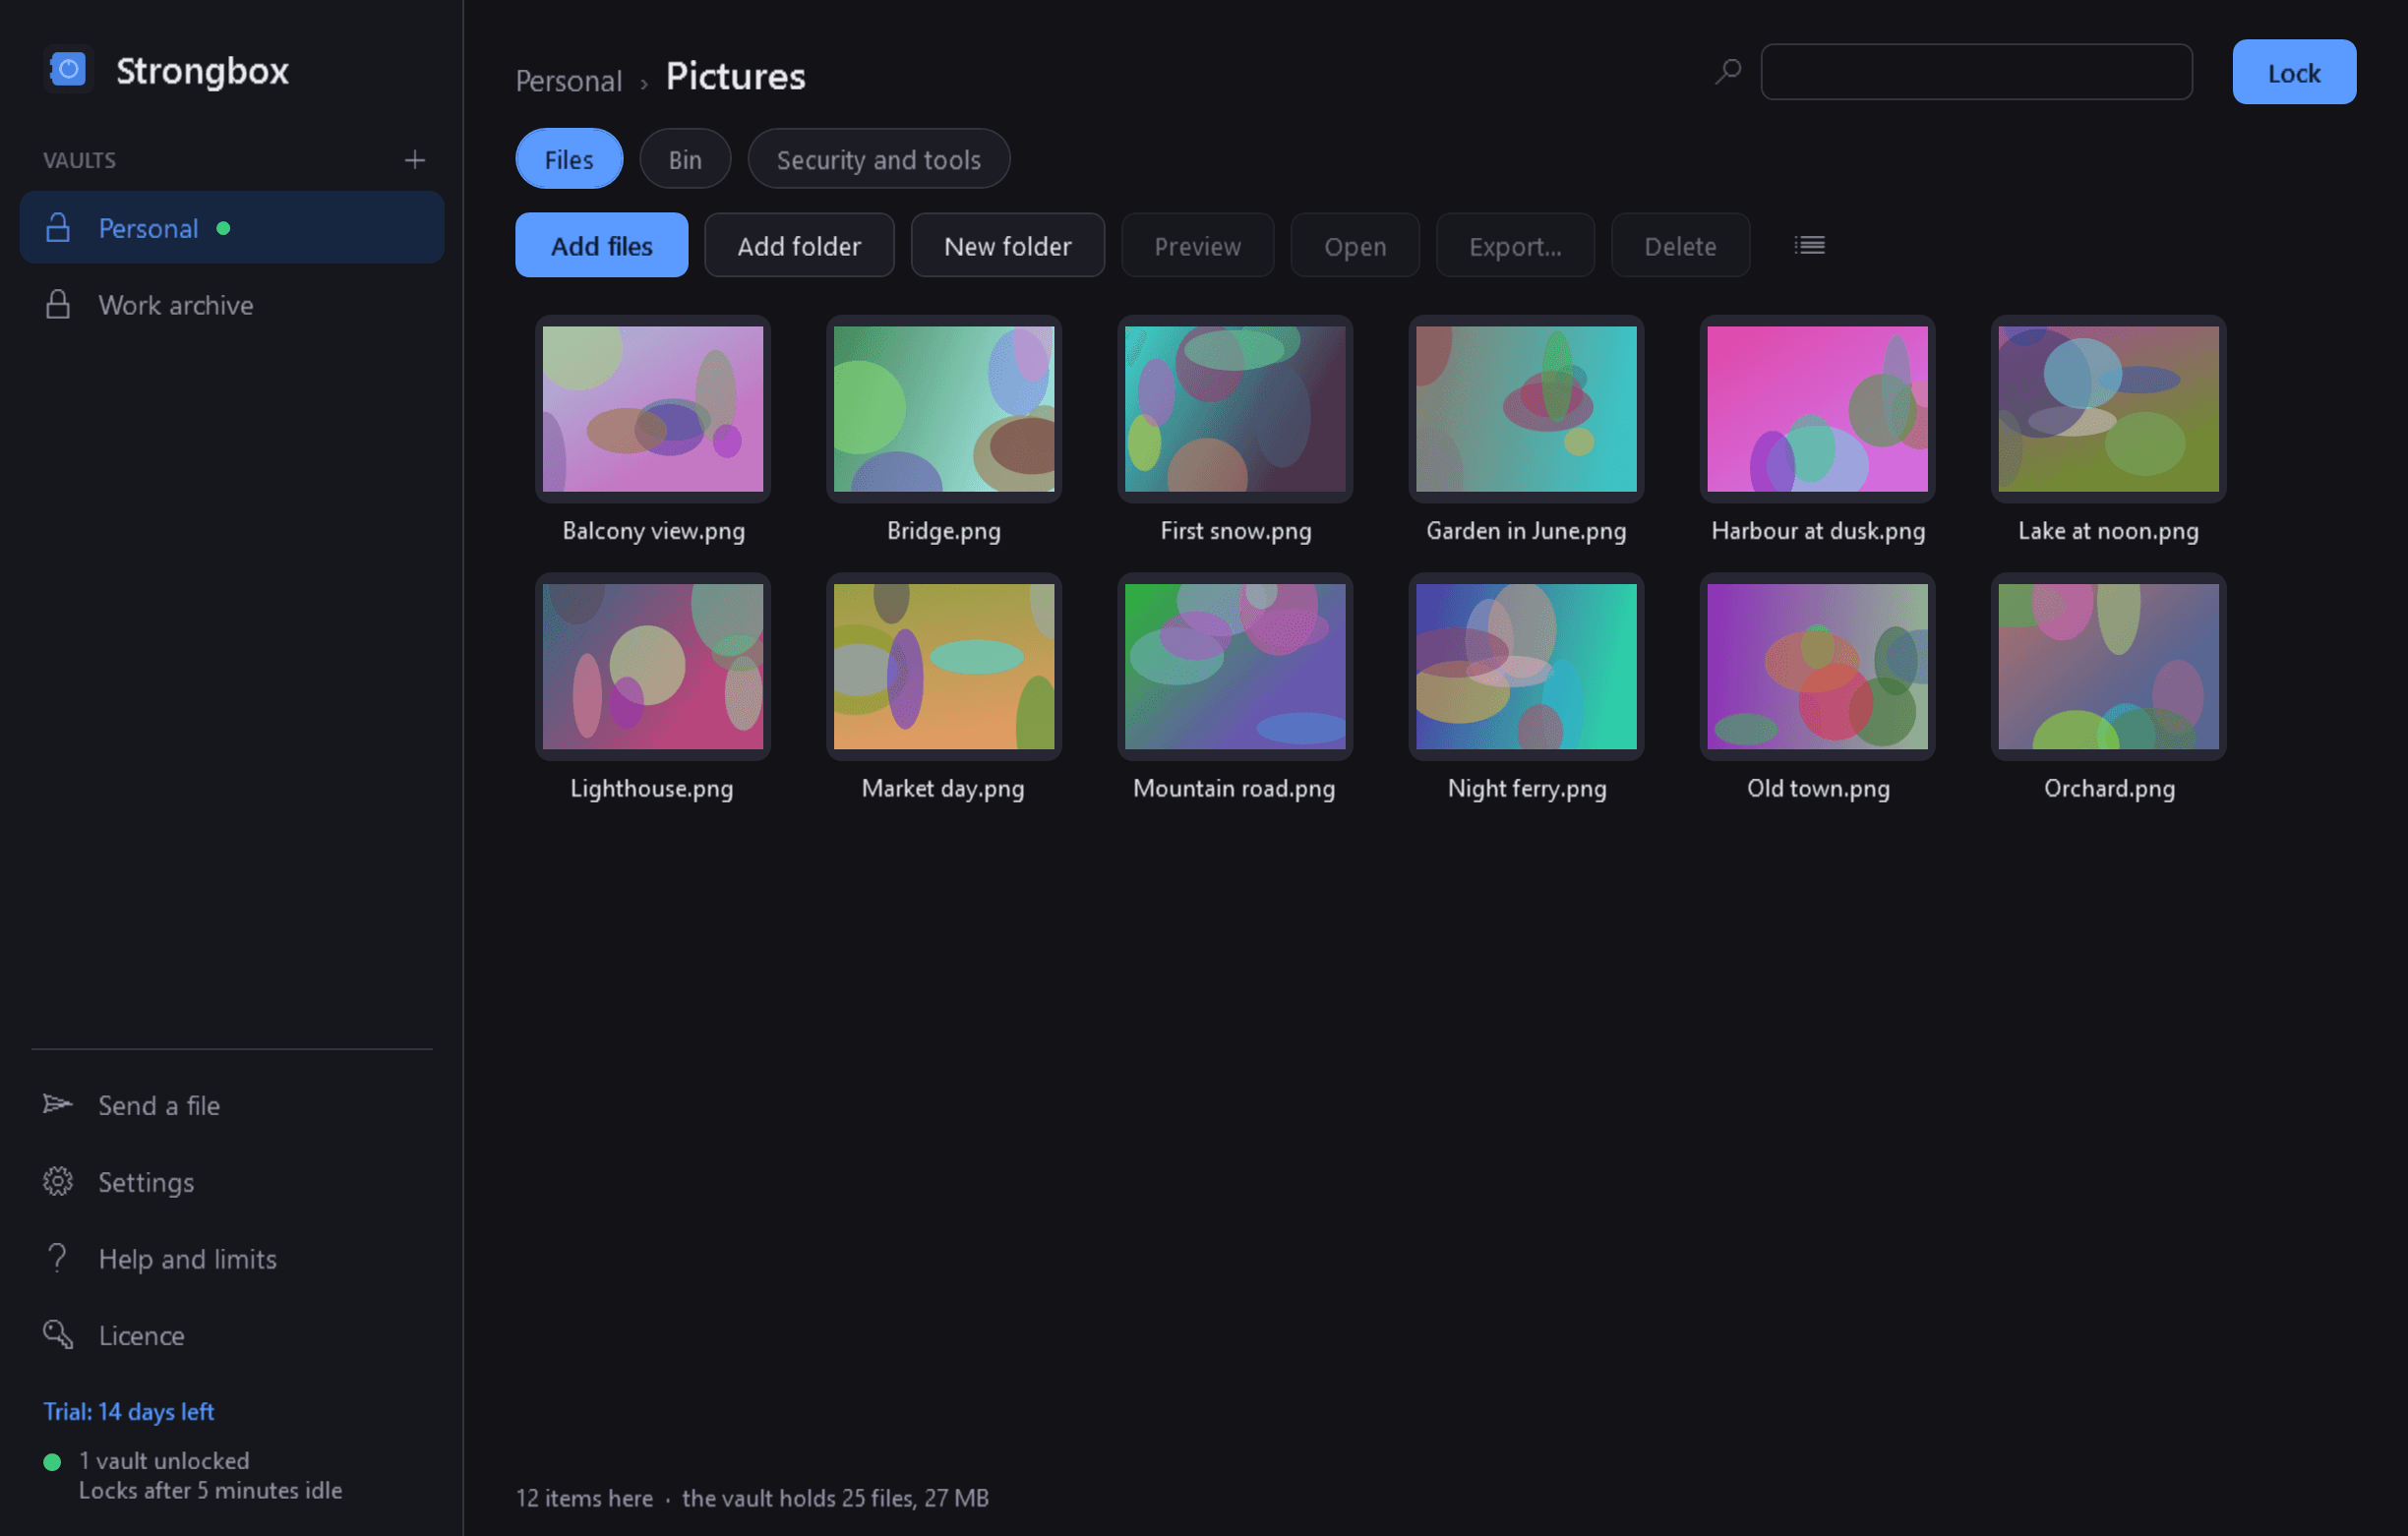Select Market day.png thumbnail
Image resolution: width=2408 pixels, height=1536 pixels.
pos(944,667)
